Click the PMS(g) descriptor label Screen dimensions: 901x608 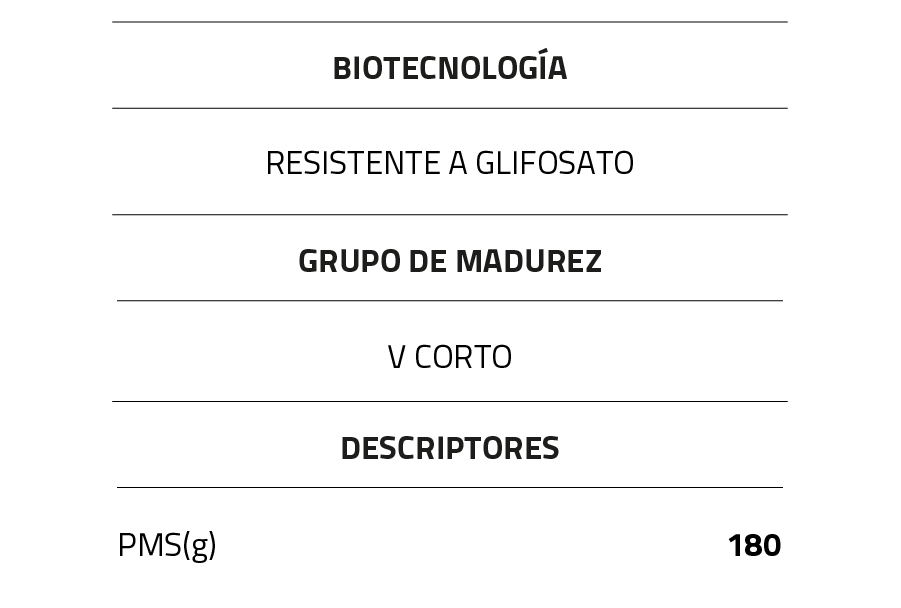pos(167,546)
